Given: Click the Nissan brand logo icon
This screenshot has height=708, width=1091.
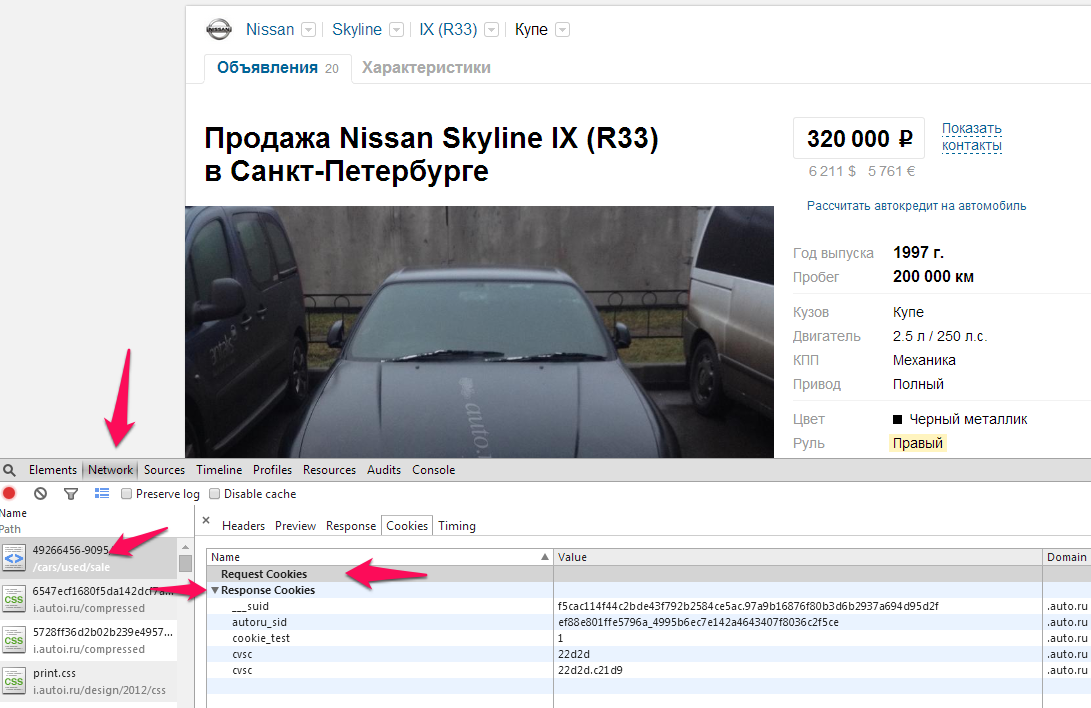Looking at the screenshot, I should pyautogui.click(x=218, y=29).
